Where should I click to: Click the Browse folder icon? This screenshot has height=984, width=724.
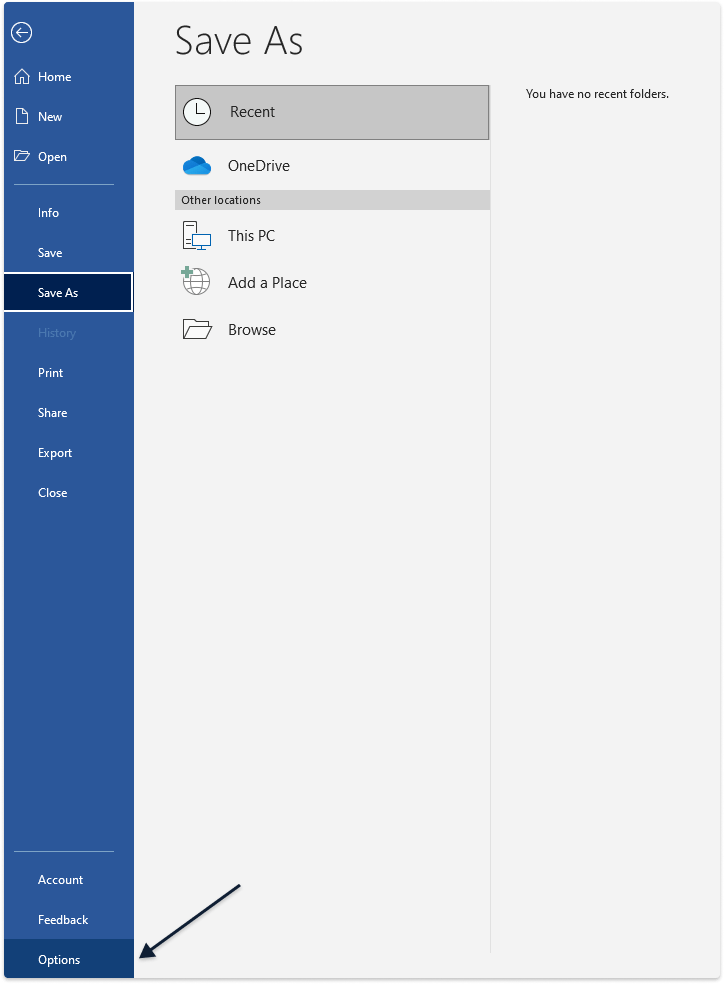click(x=197, y=330)
